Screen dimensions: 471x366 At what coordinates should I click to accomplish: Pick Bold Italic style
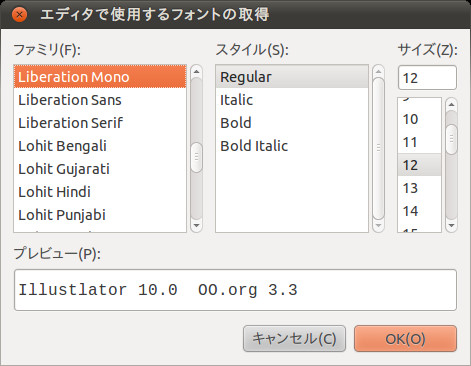coord(292,146)
